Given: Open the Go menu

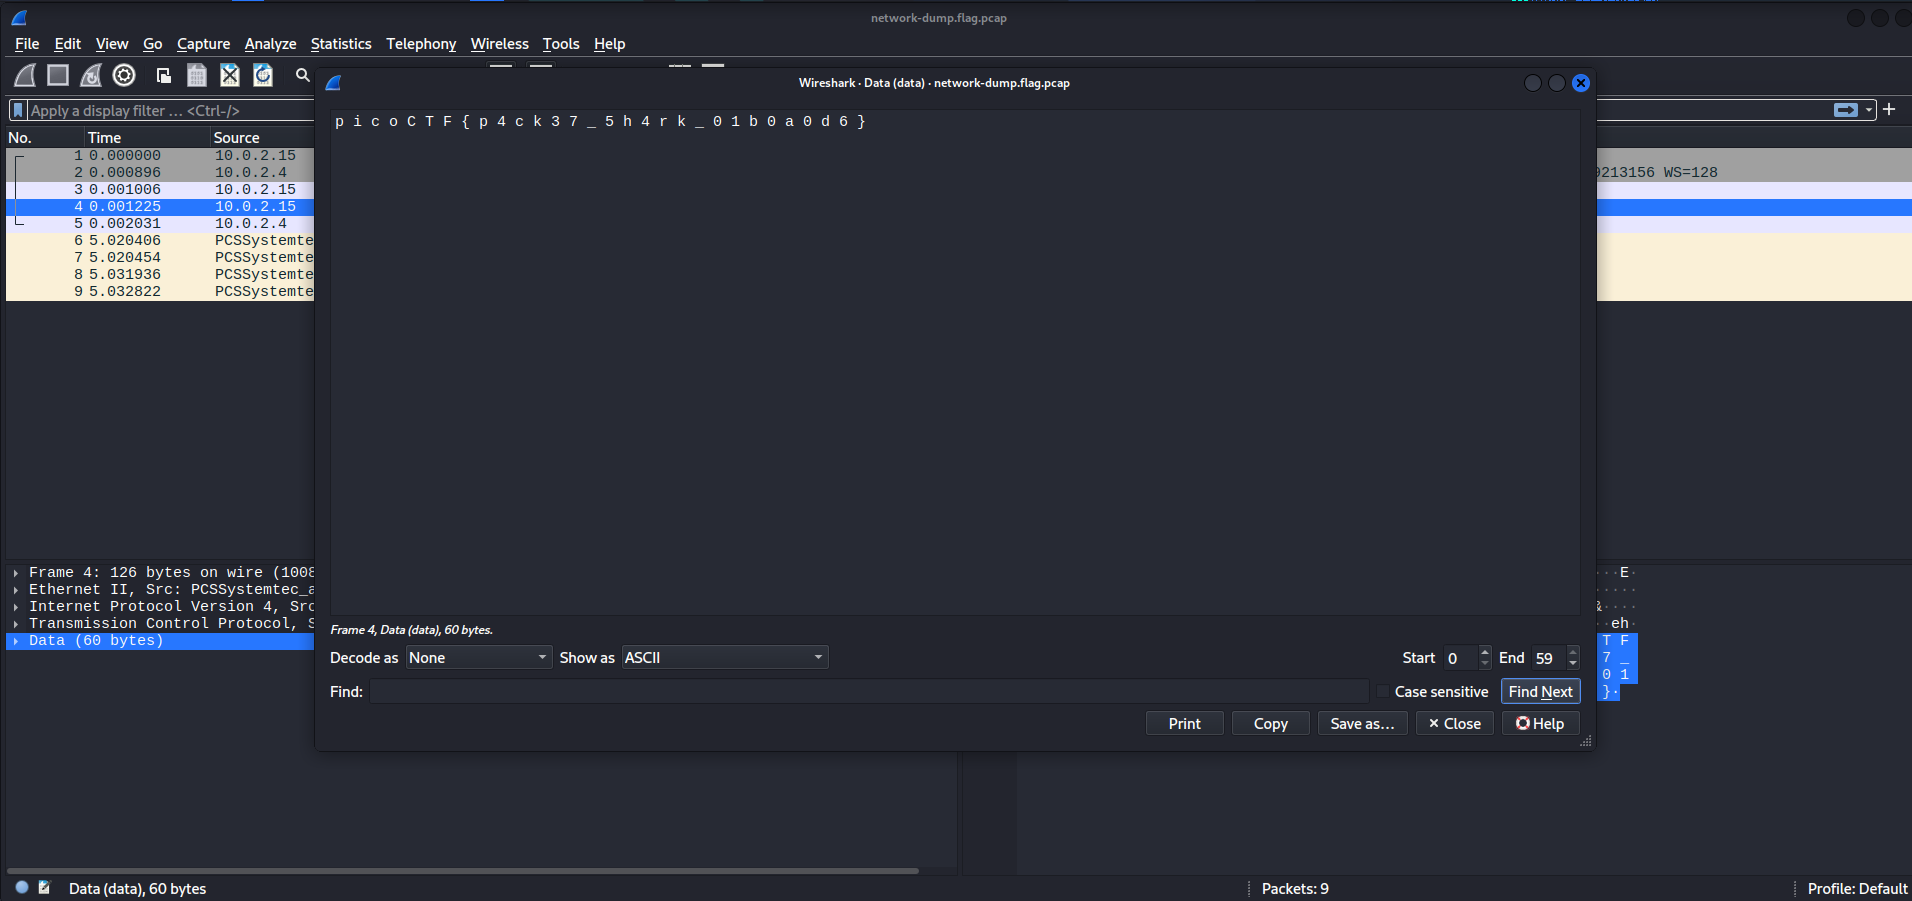Looking at the screenshot, I should pyautogui.click(x=152, y=44).
